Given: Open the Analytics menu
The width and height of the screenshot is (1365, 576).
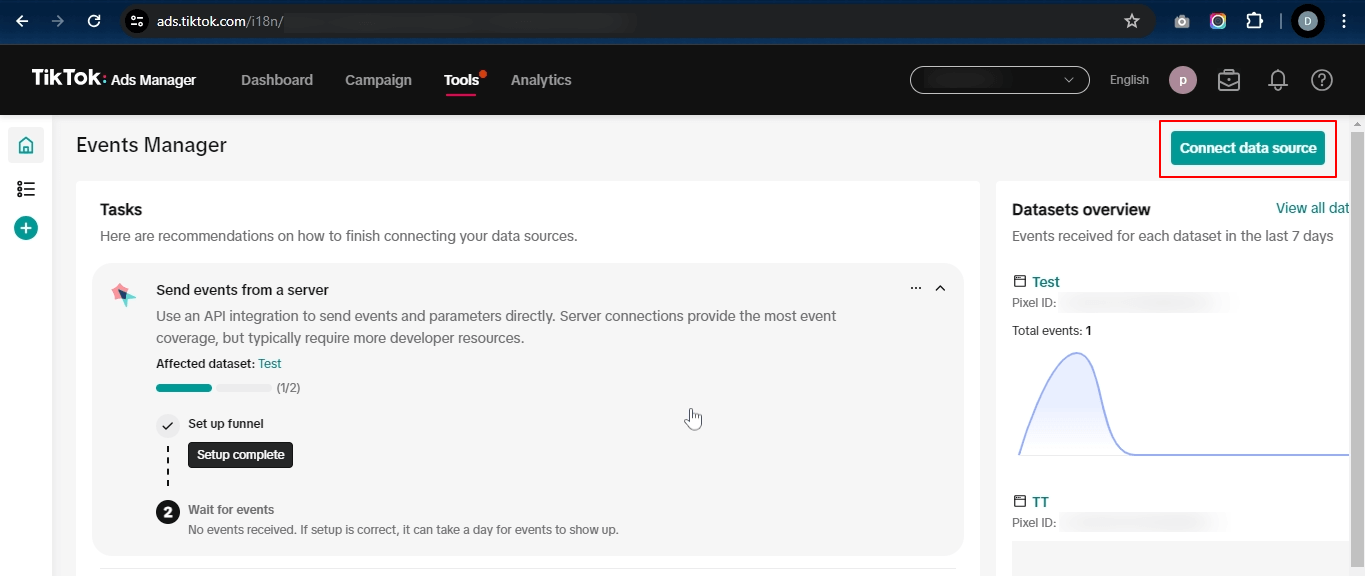Looking at the screenshot, I should point(541,80).
